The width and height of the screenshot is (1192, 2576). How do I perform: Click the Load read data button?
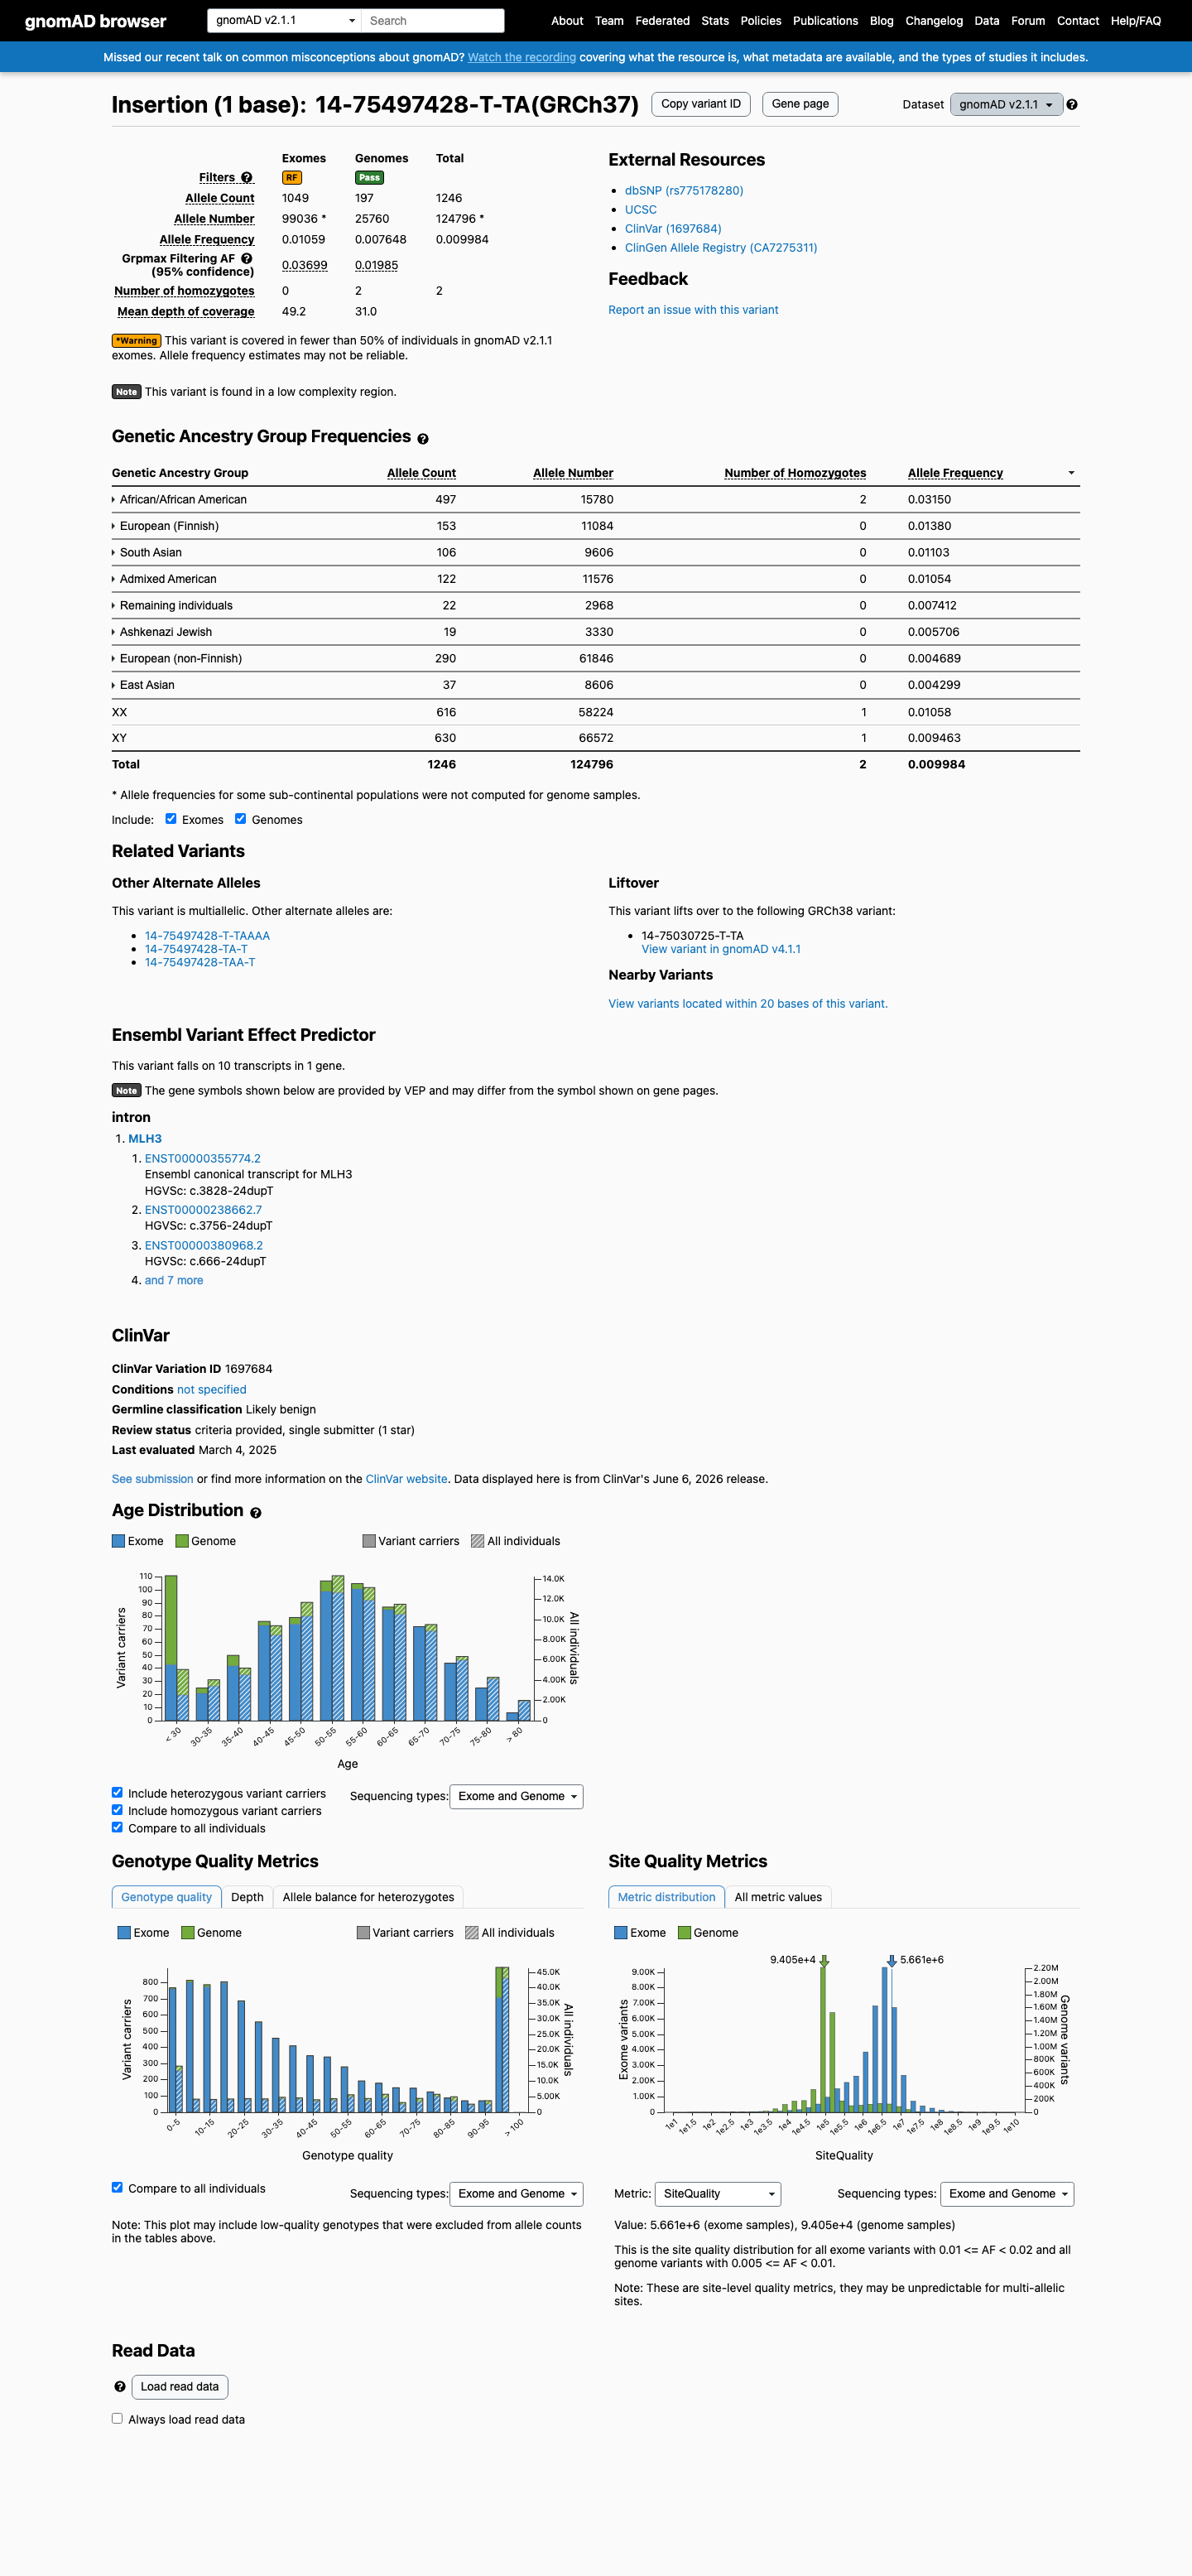tap(180, 2386)
